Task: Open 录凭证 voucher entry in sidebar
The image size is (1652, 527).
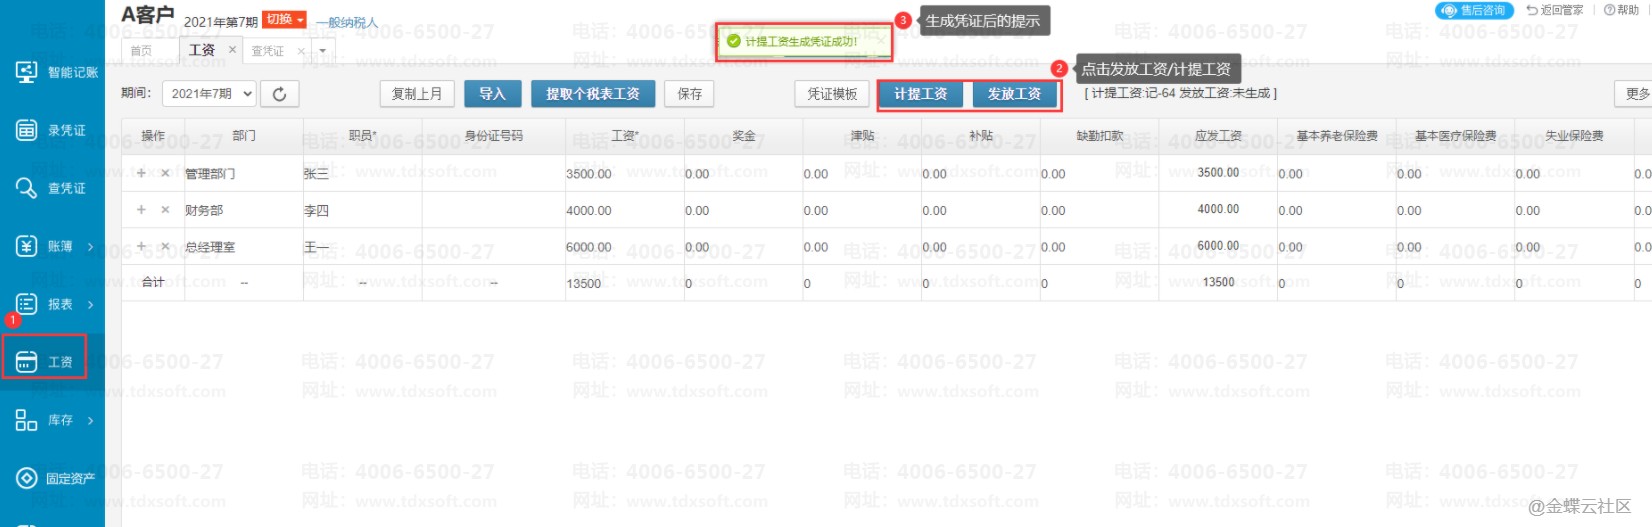Action: (55, 130)
